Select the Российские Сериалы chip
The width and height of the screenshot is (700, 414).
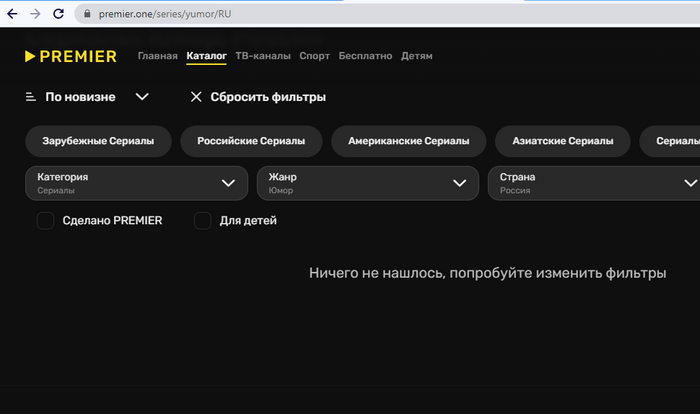pyautogui.click(x=251, y=141)
